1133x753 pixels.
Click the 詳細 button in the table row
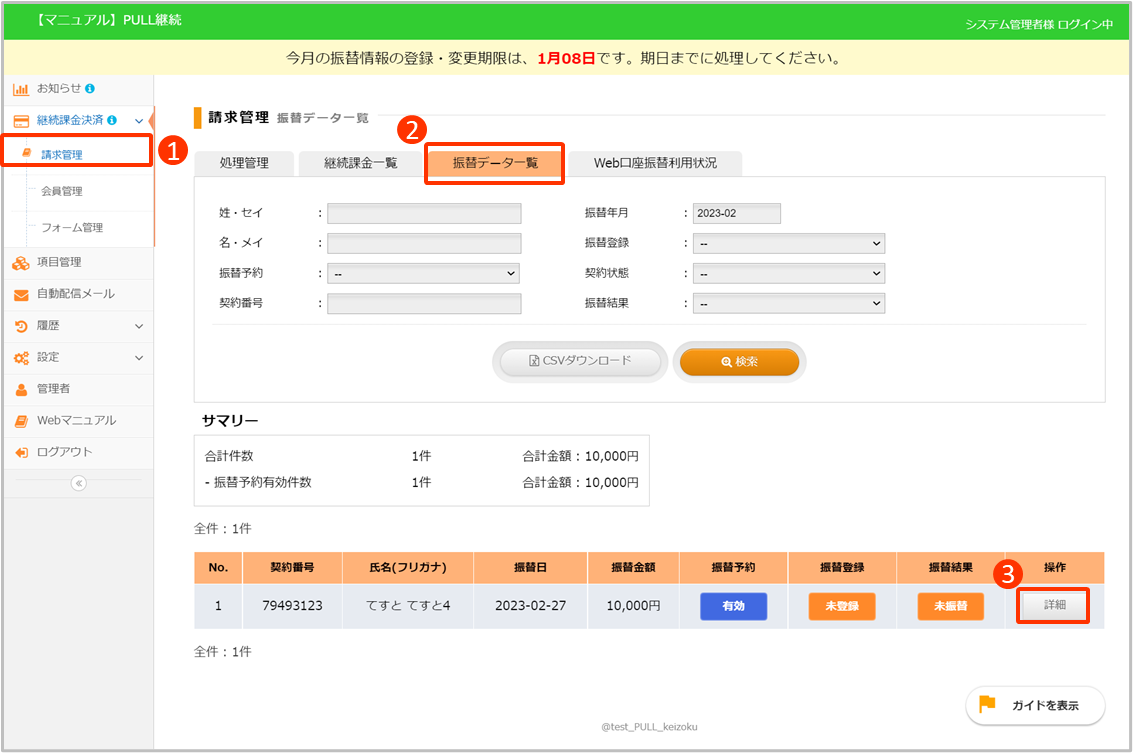click(x=1054, y=606)
